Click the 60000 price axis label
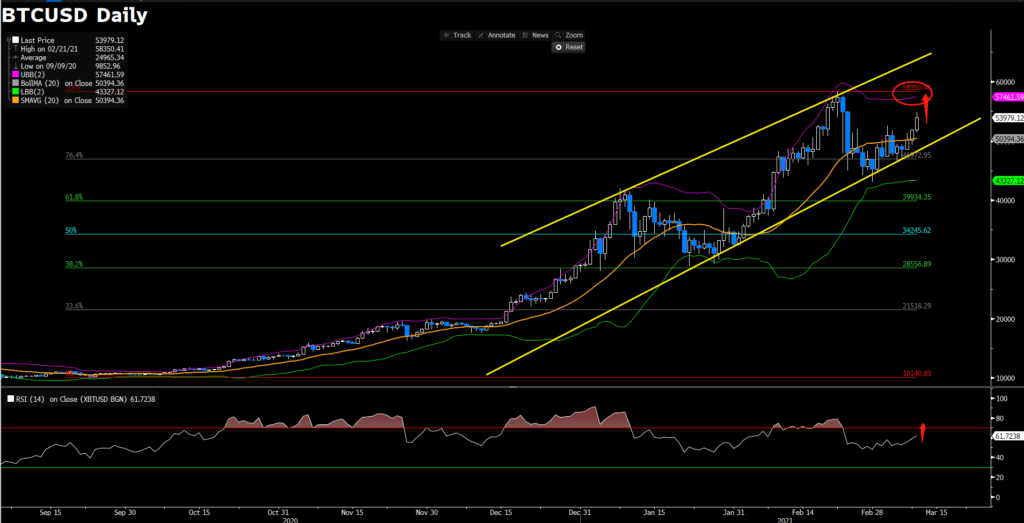 (1005, 82)
